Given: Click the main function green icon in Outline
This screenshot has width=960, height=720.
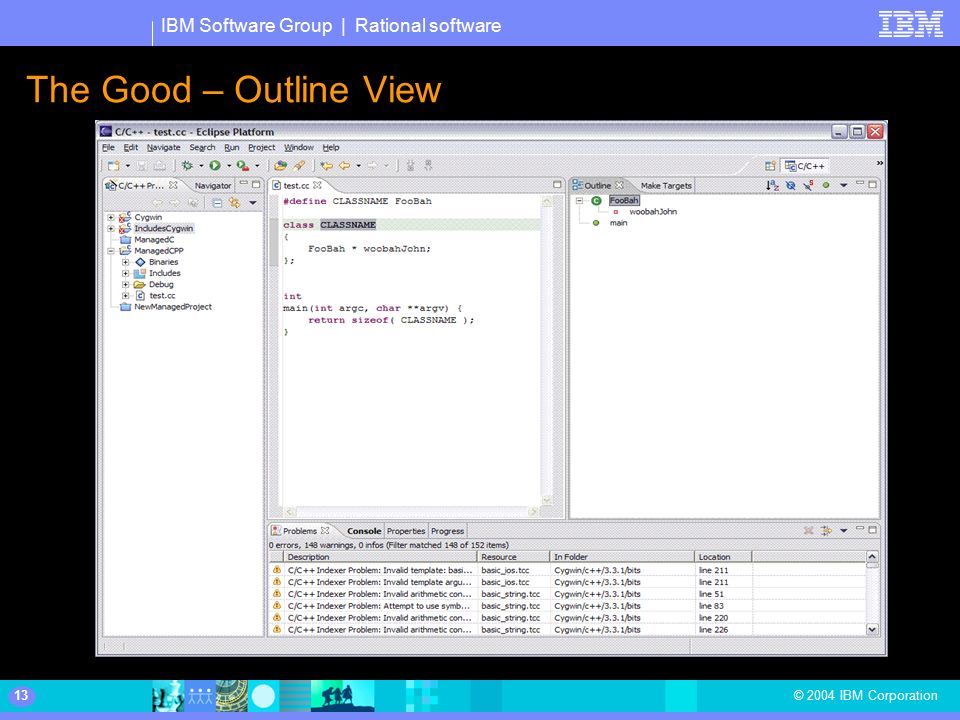Looking at the screenshot, I should (596, 223).
